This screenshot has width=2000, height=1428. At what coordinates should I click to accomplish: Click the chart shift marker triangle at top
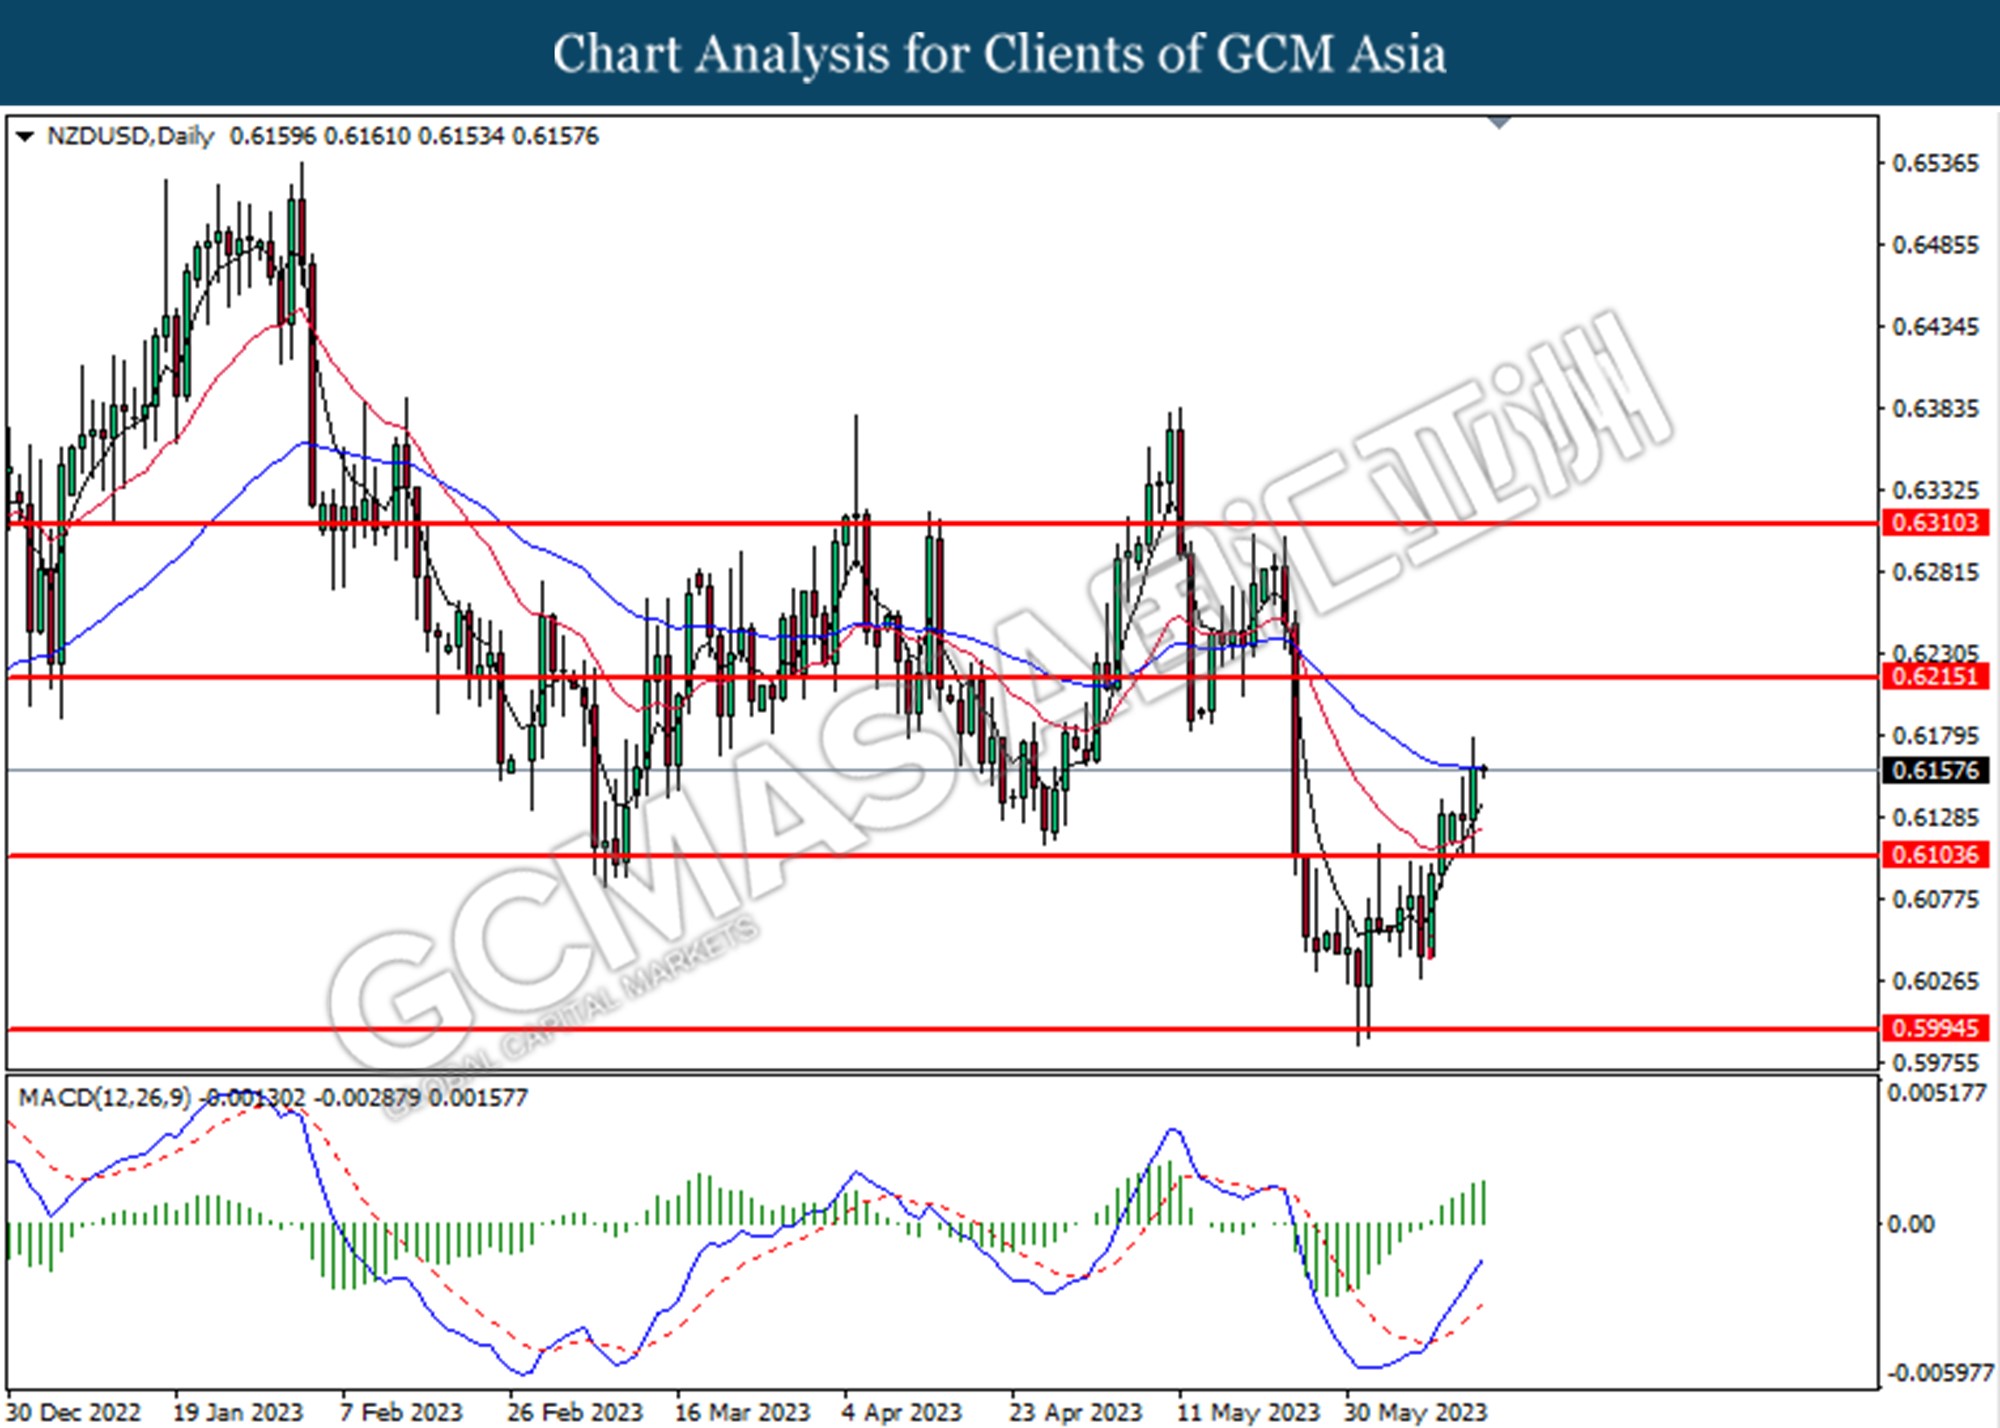1499,123
